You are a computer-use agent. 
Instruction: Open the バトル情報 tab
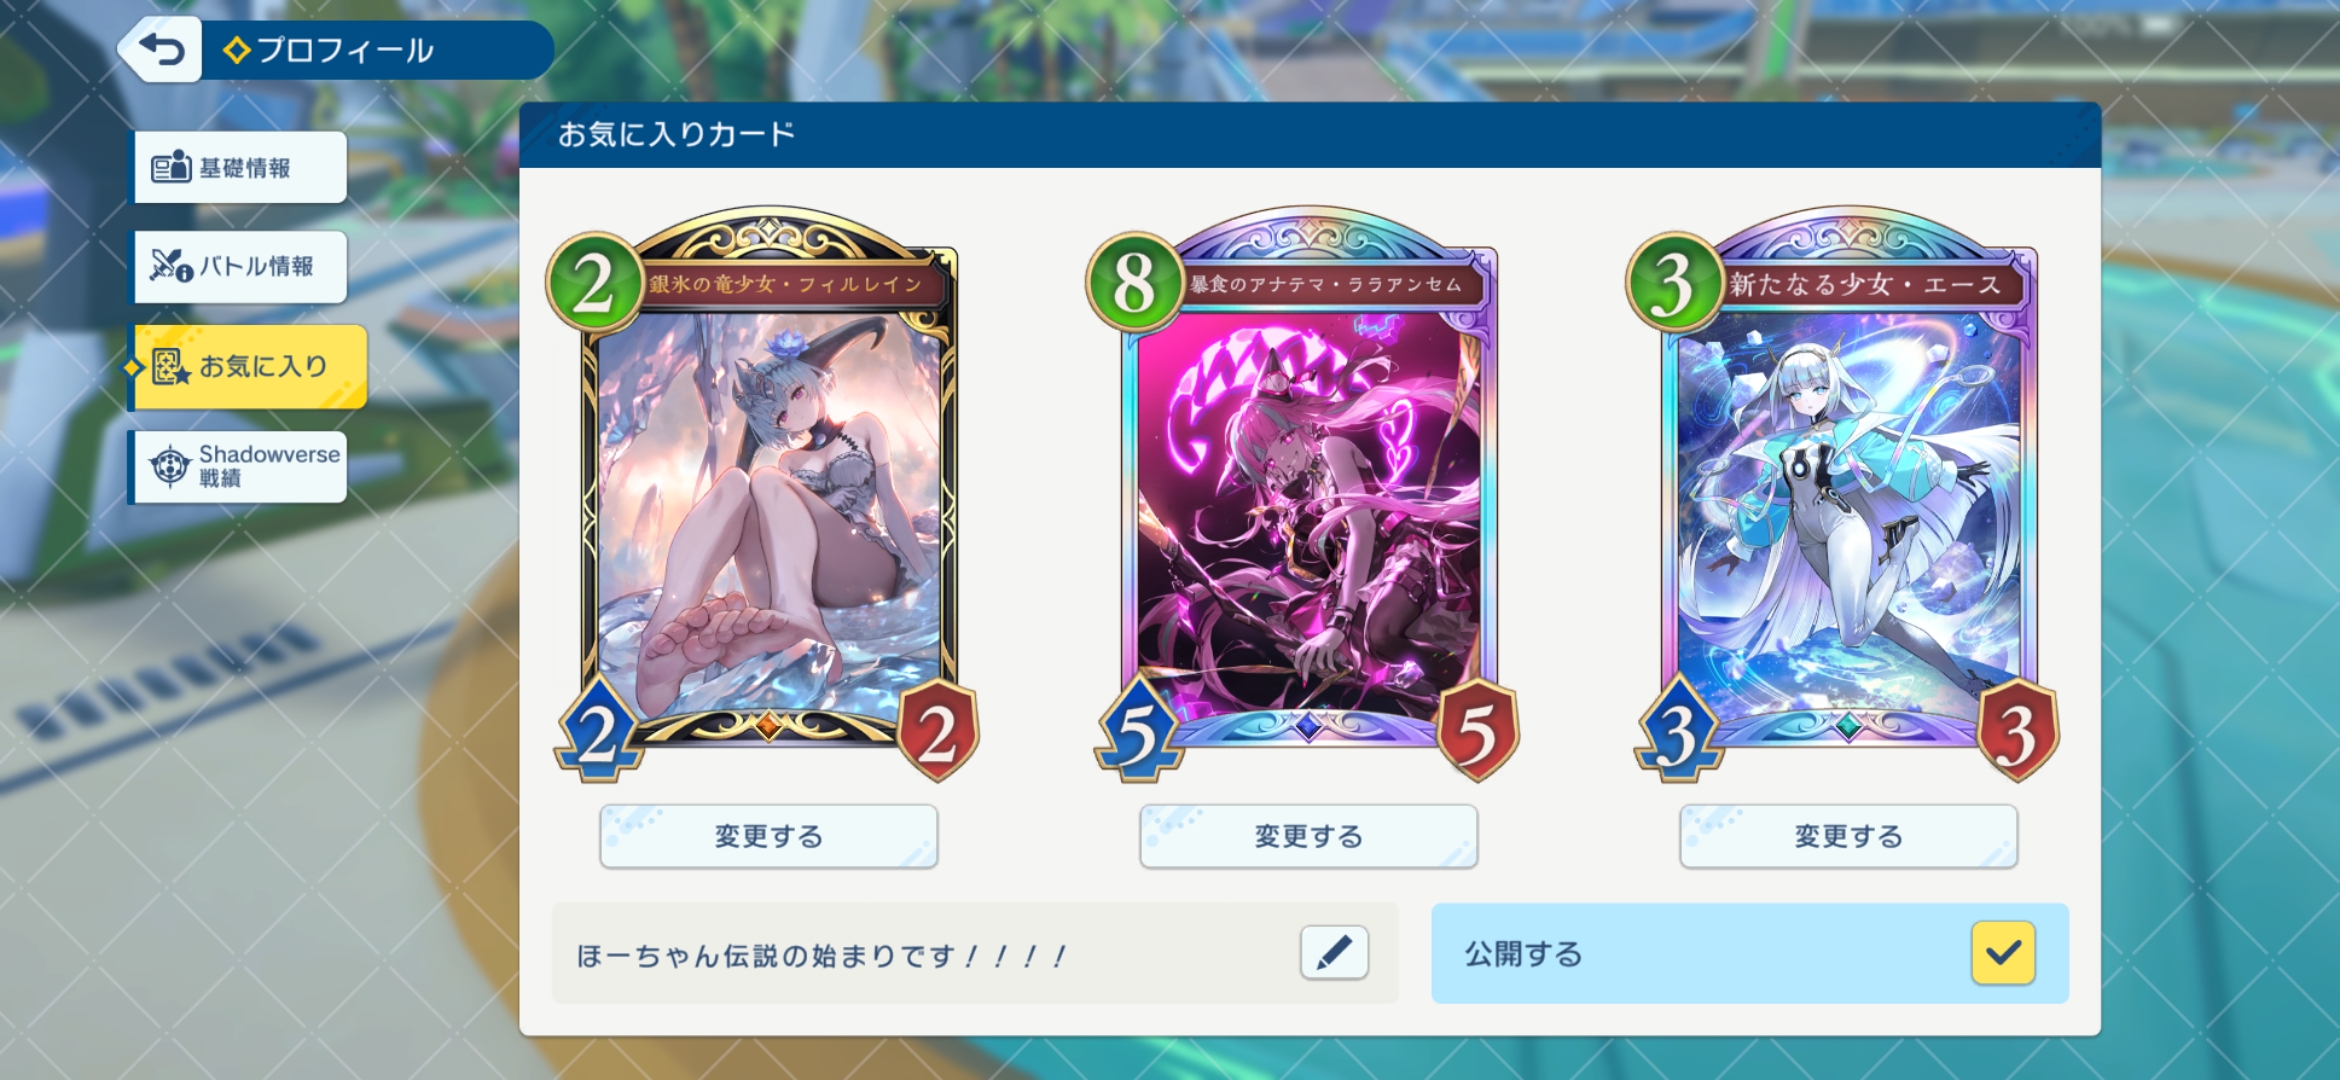(241, 266)
